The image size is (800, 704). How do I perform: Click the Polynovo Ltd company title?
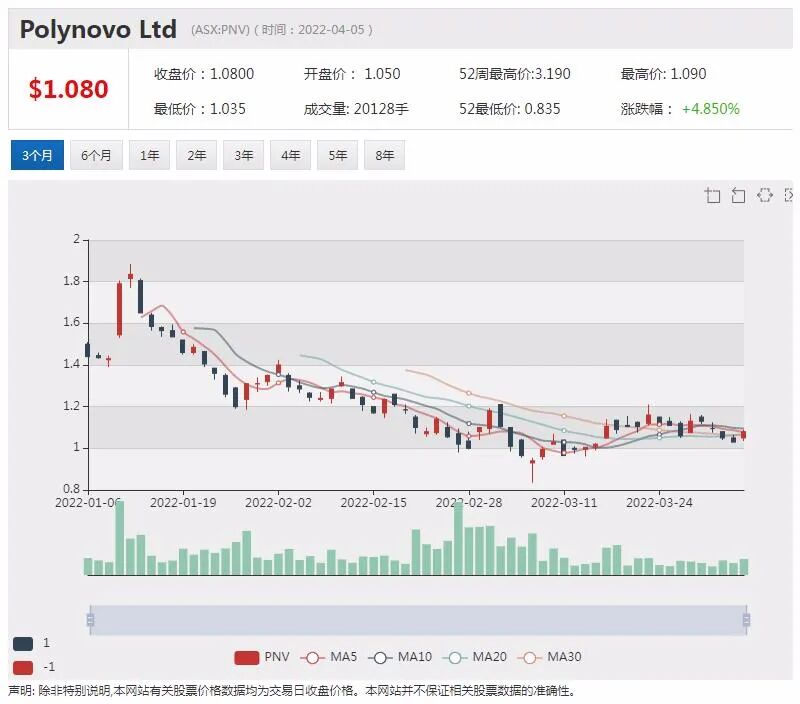pos(98,30)
